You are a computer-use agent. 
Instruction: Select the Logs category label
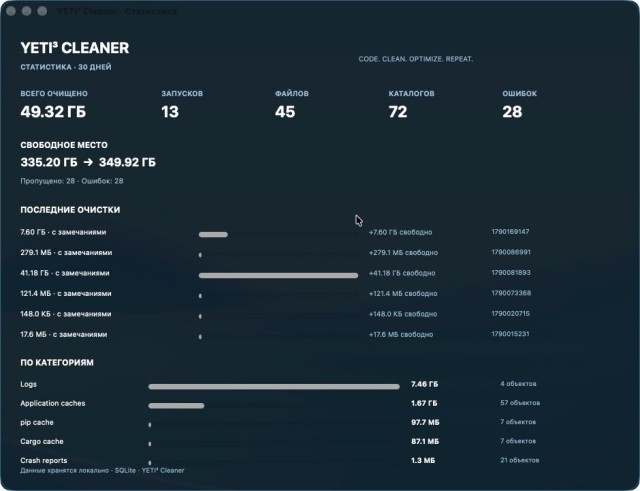(29, 384)
